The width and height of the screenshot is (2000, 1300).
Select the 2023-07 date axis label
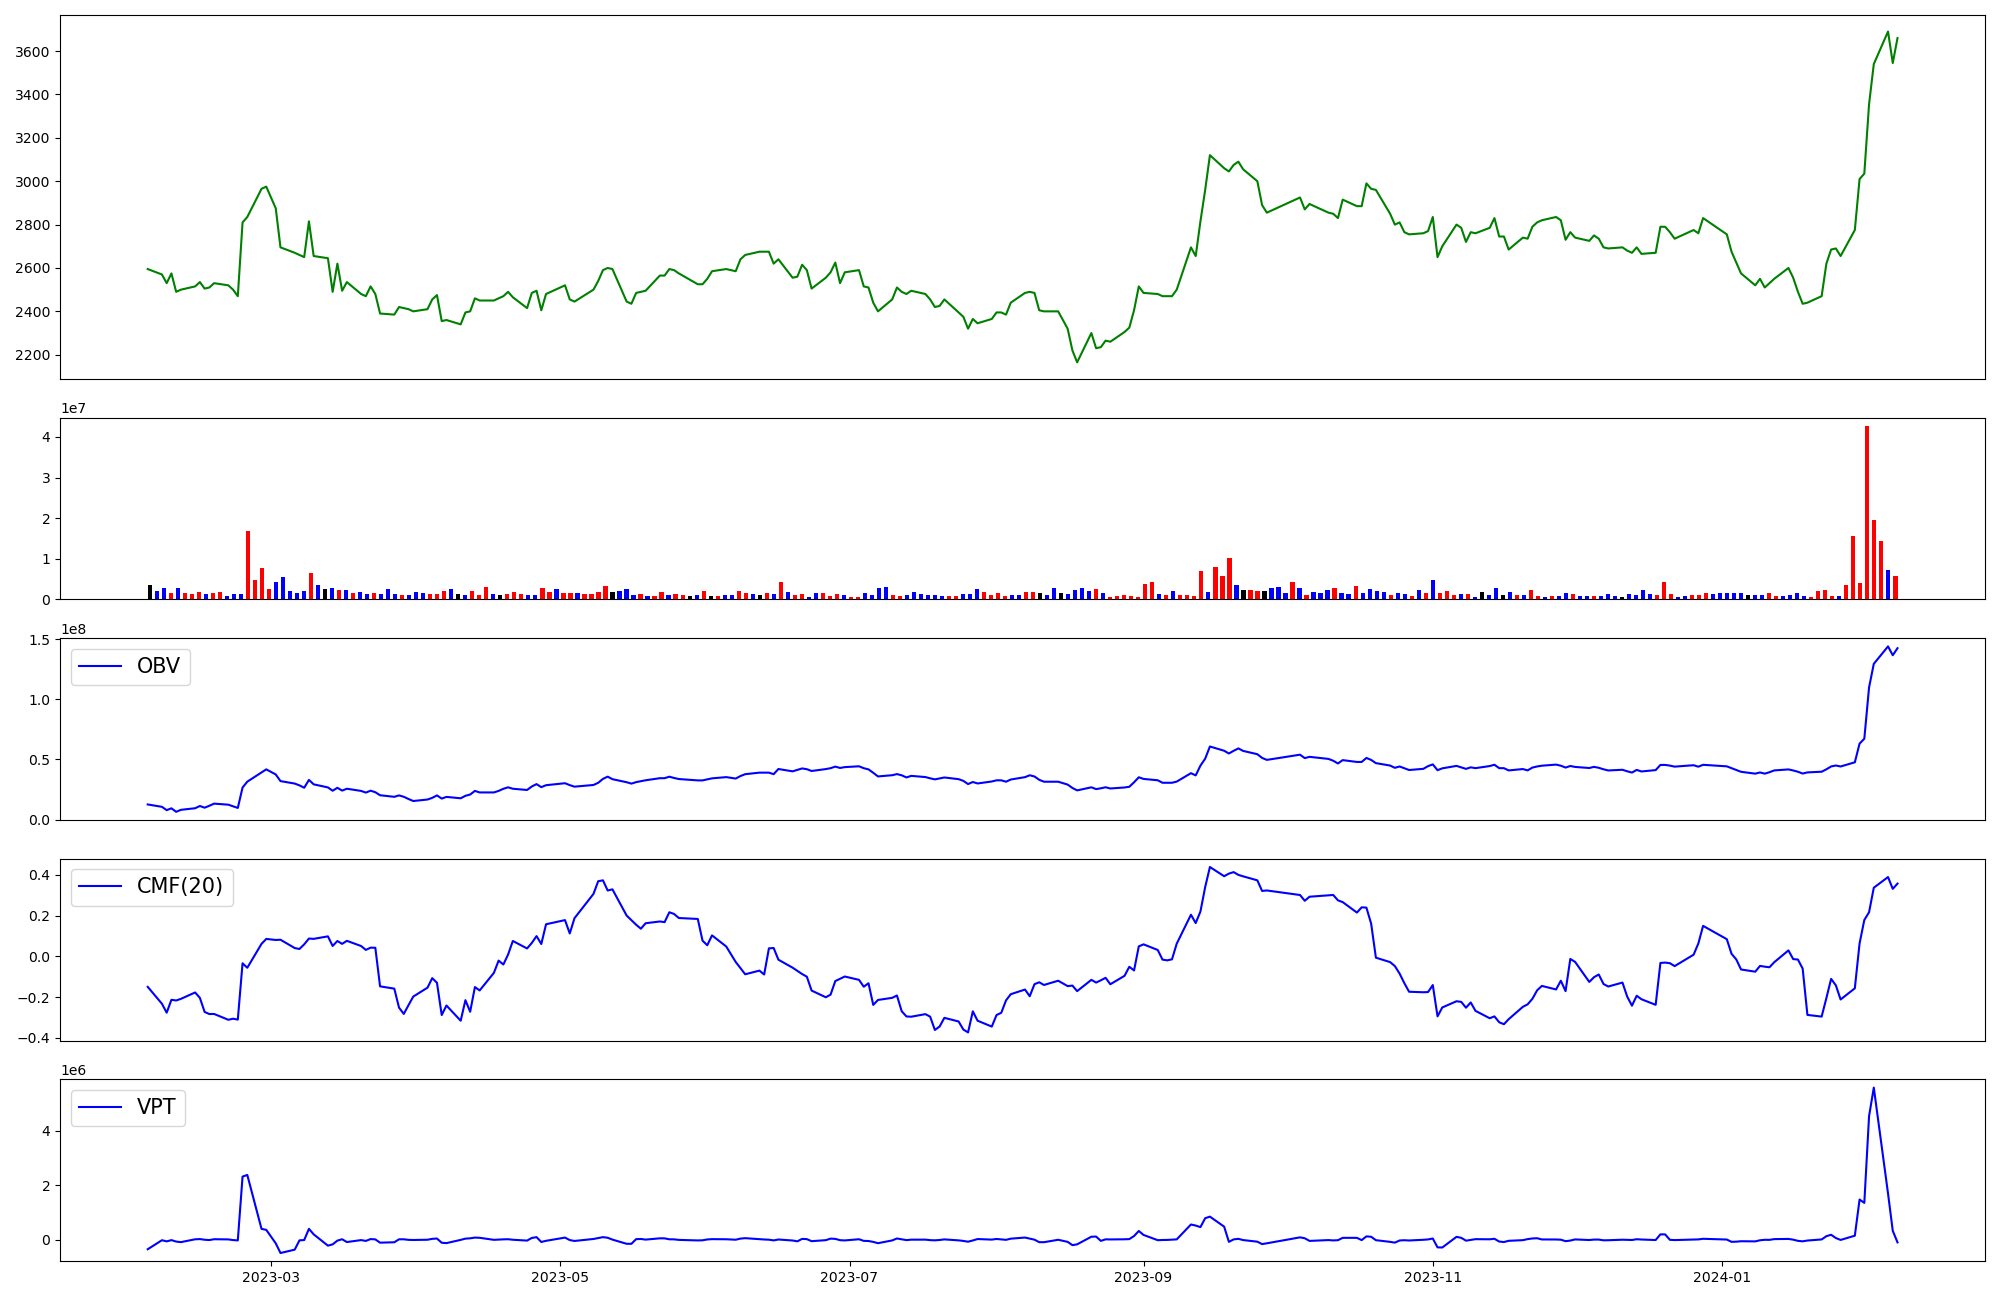[849, 1277]
